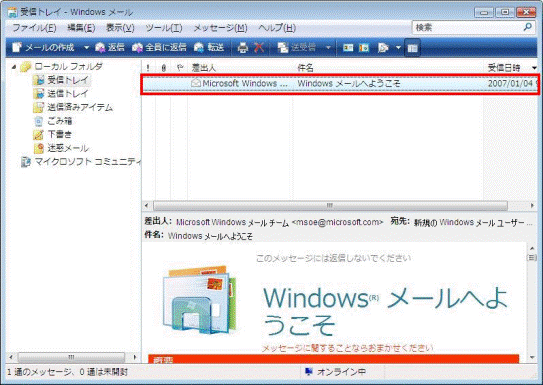The height and width of the screenshot is (385, 543).
Task: Sort by the flag column header
Action: 179,68
